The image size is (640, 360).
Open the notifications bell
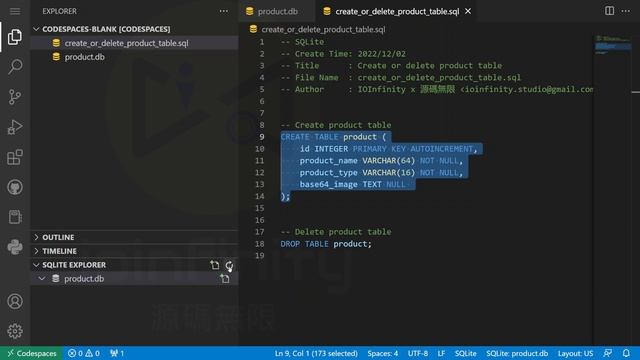coord(626,353)
